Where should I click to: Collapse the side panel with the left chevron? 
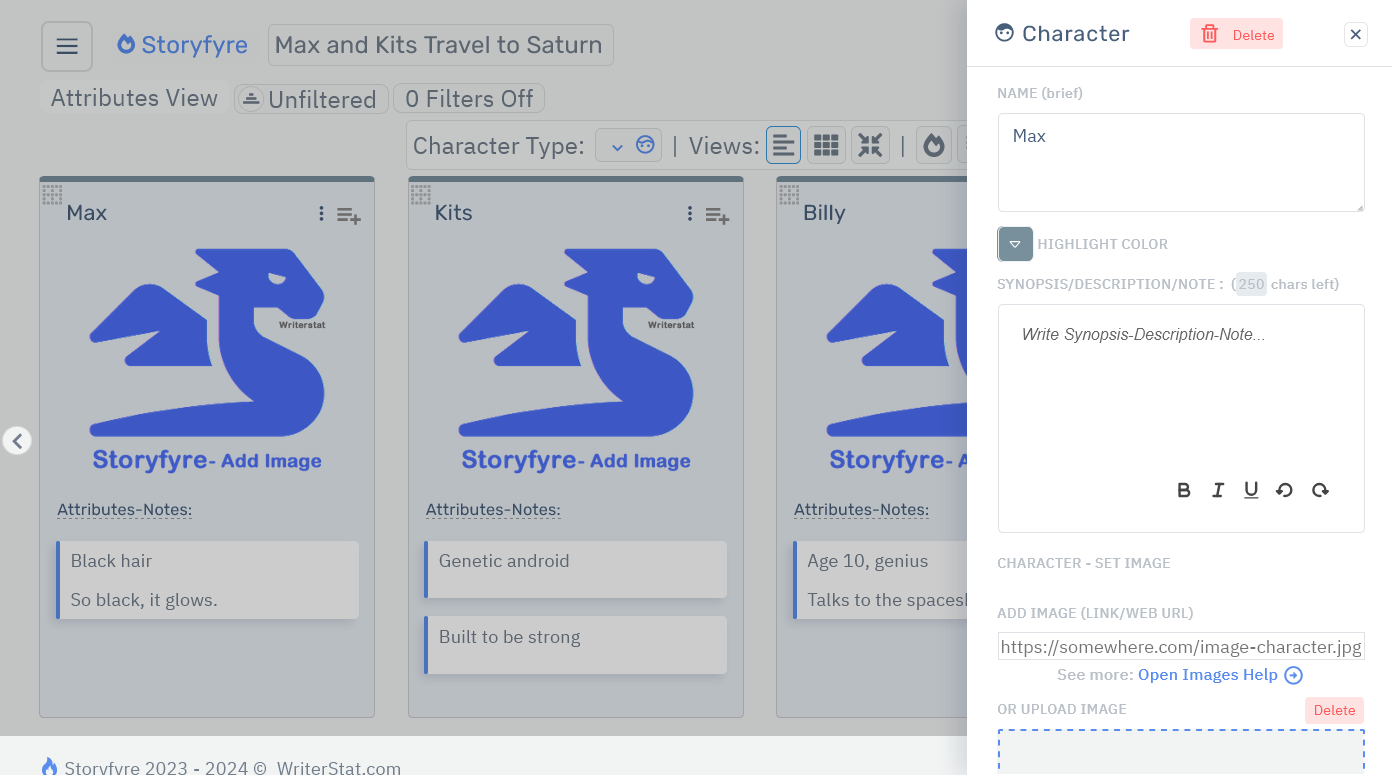(17, 440)
